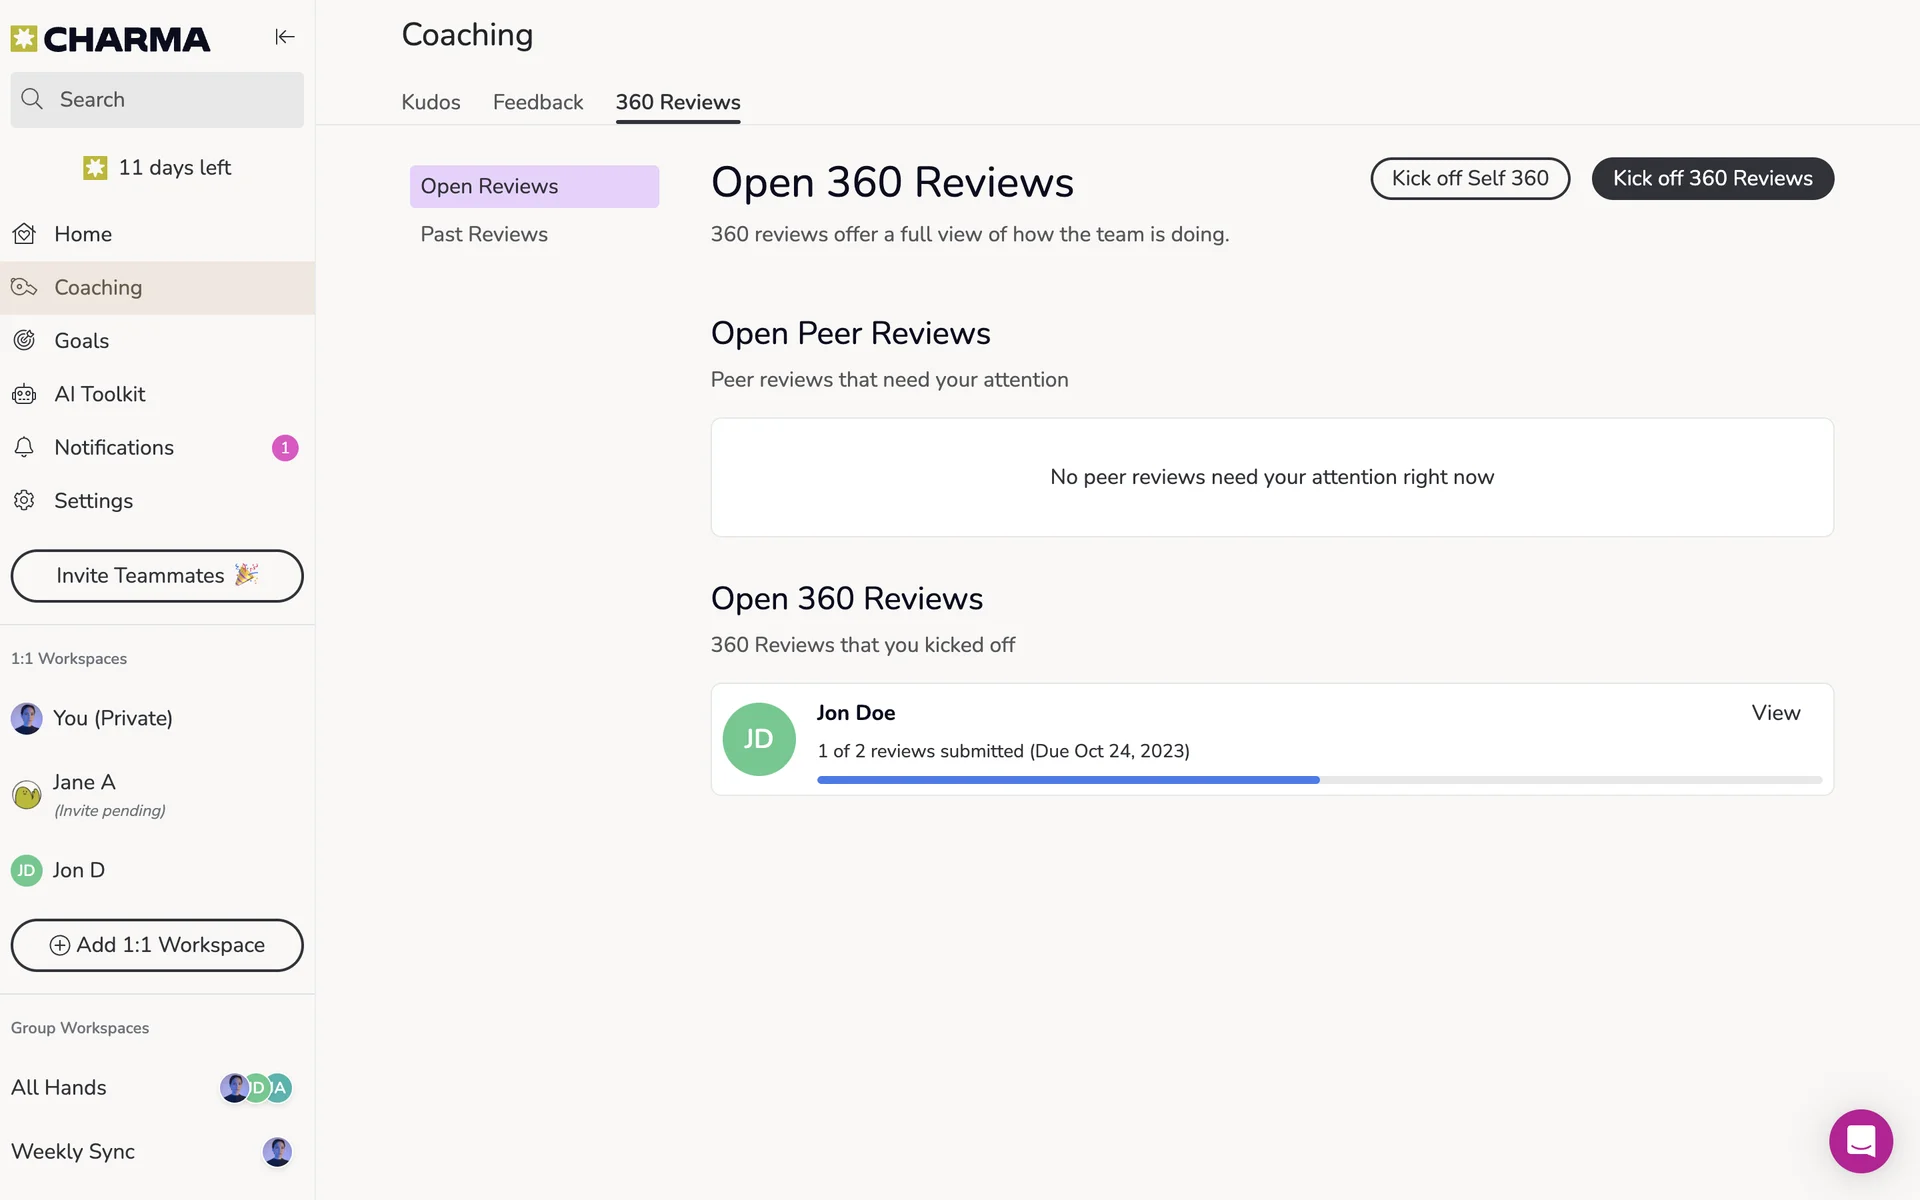Open the chat support bubble icon
Viewport: 1920px width, 1200px height.
pos(1860,1140)
